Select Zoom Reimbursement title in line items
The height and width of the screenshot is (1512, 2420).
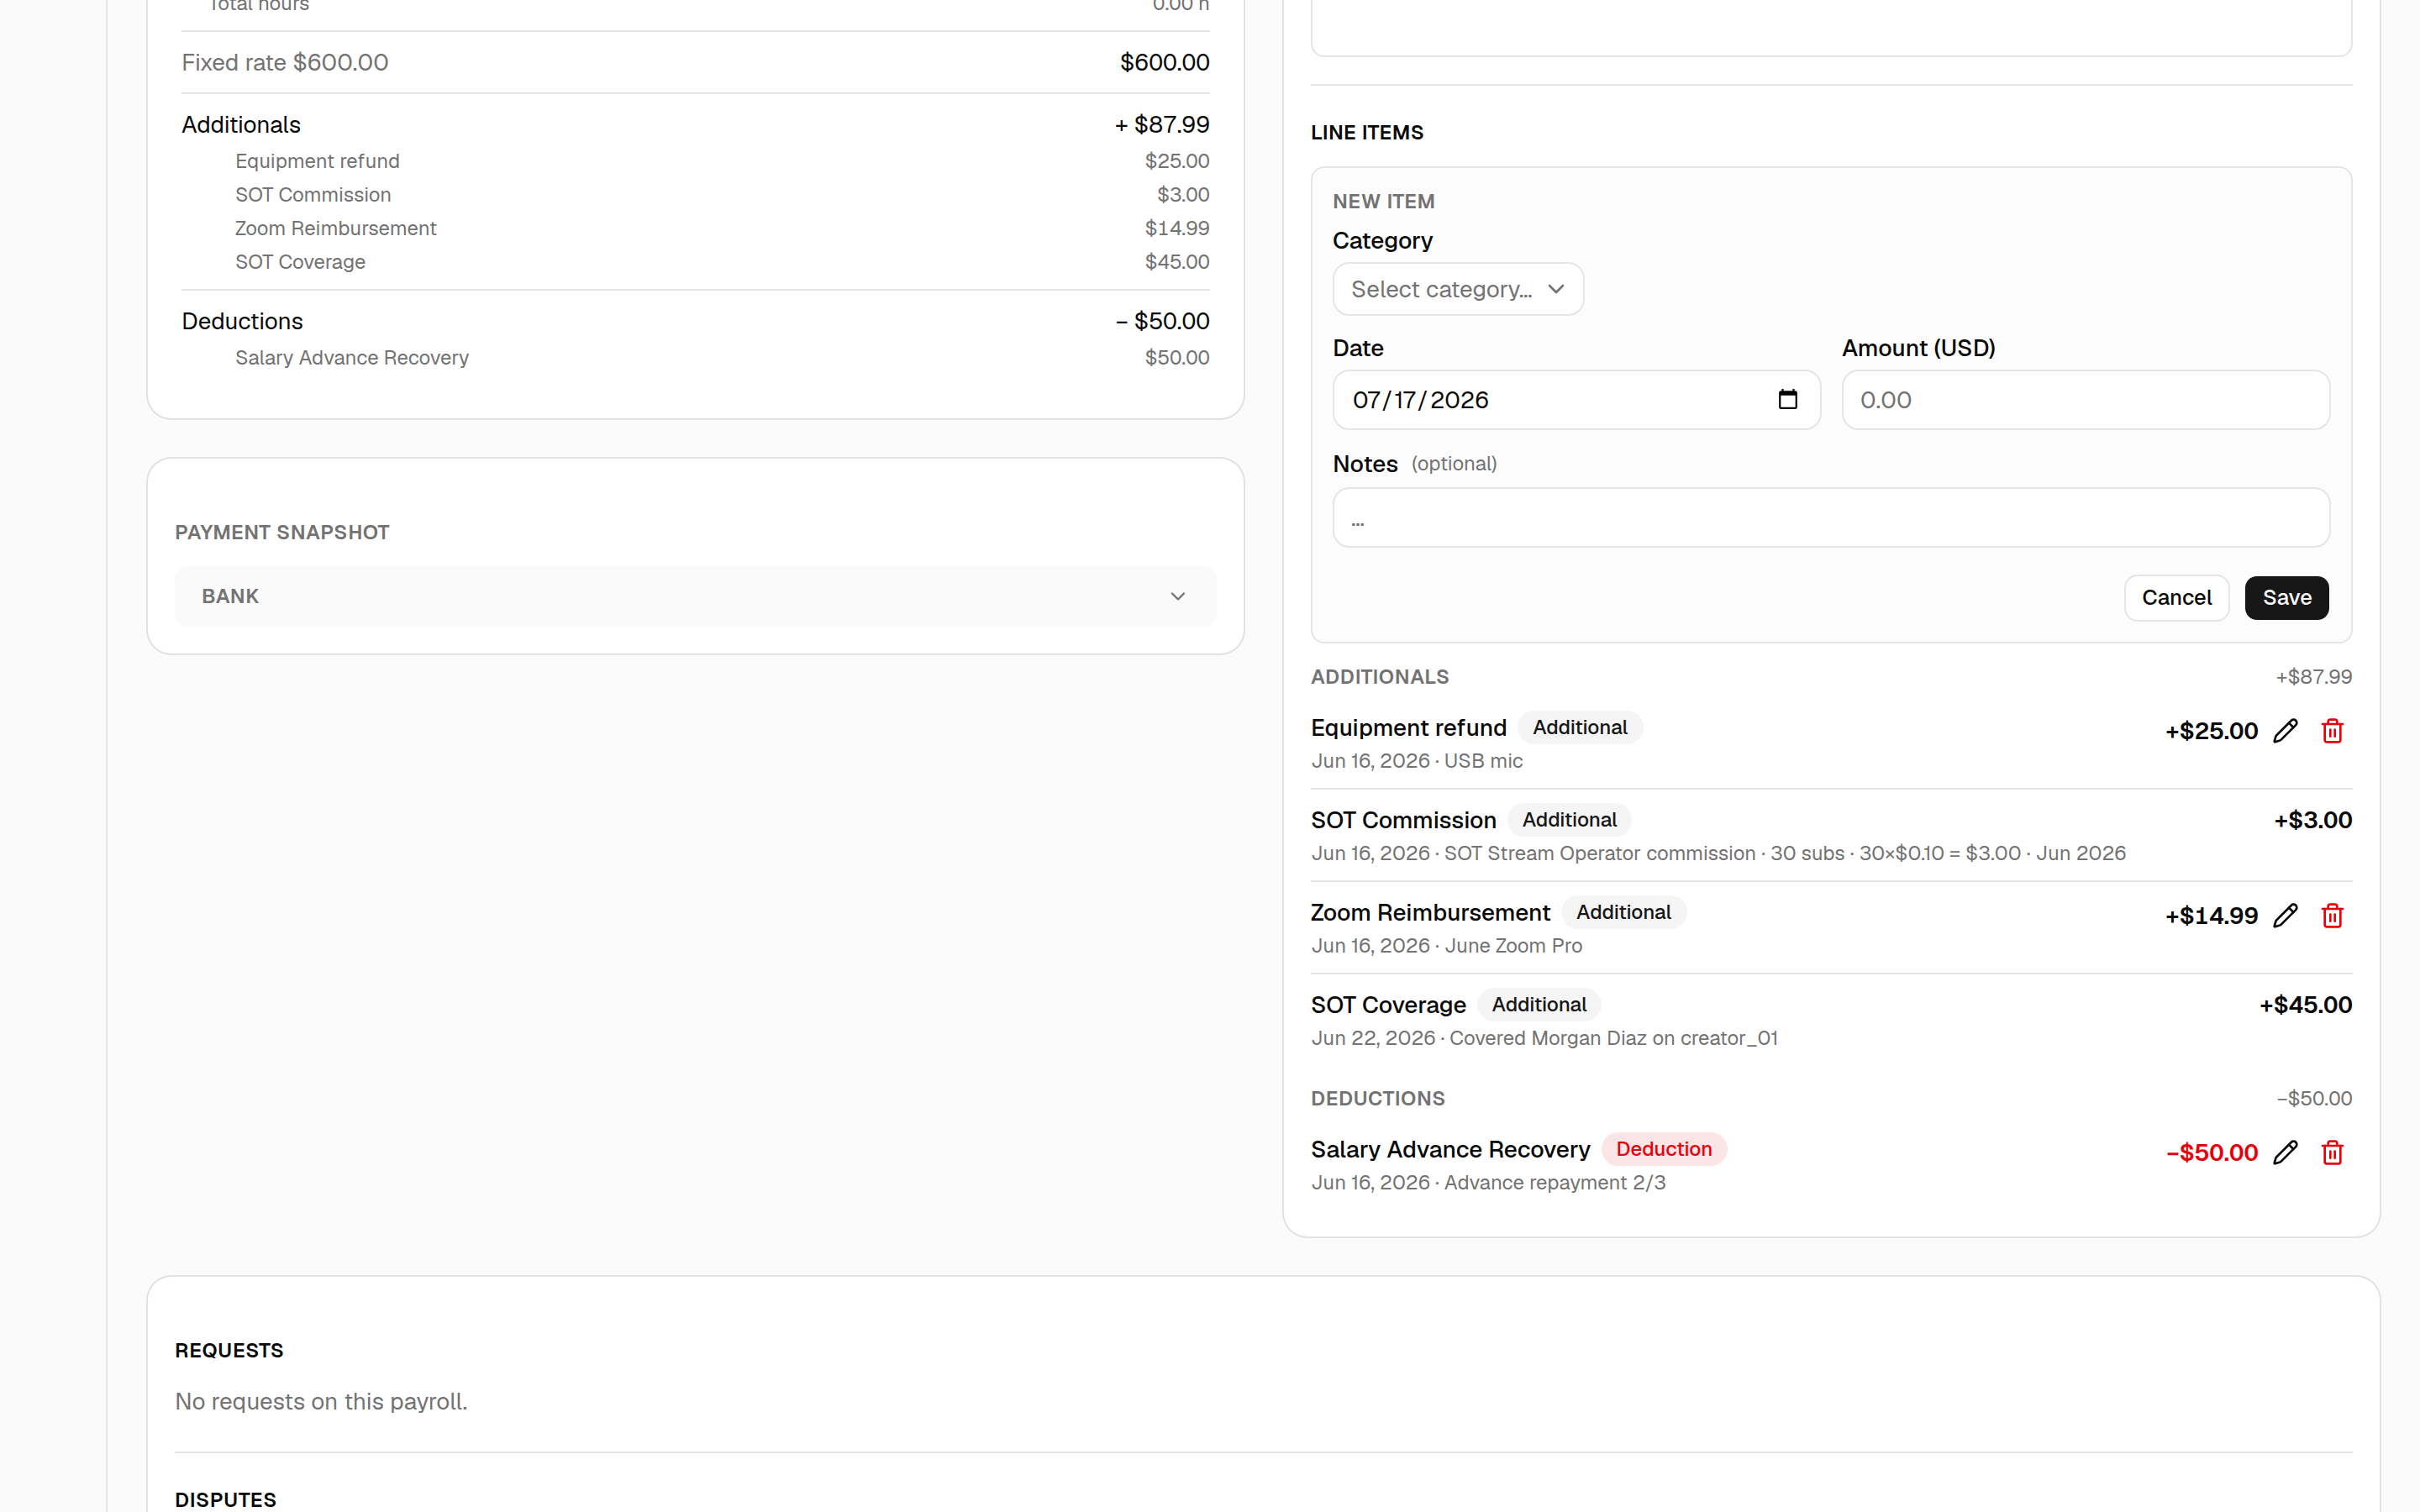pos(1430,913)
